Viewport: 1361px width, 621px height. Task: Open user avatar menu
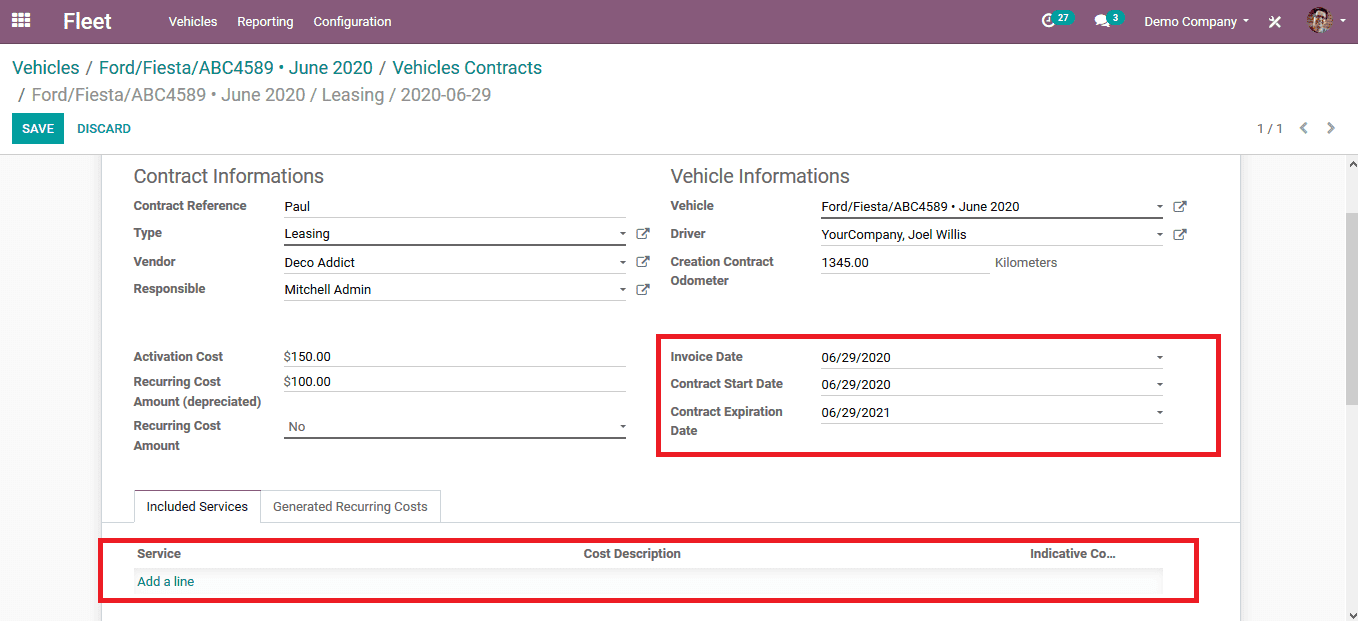coord(1326,20)
